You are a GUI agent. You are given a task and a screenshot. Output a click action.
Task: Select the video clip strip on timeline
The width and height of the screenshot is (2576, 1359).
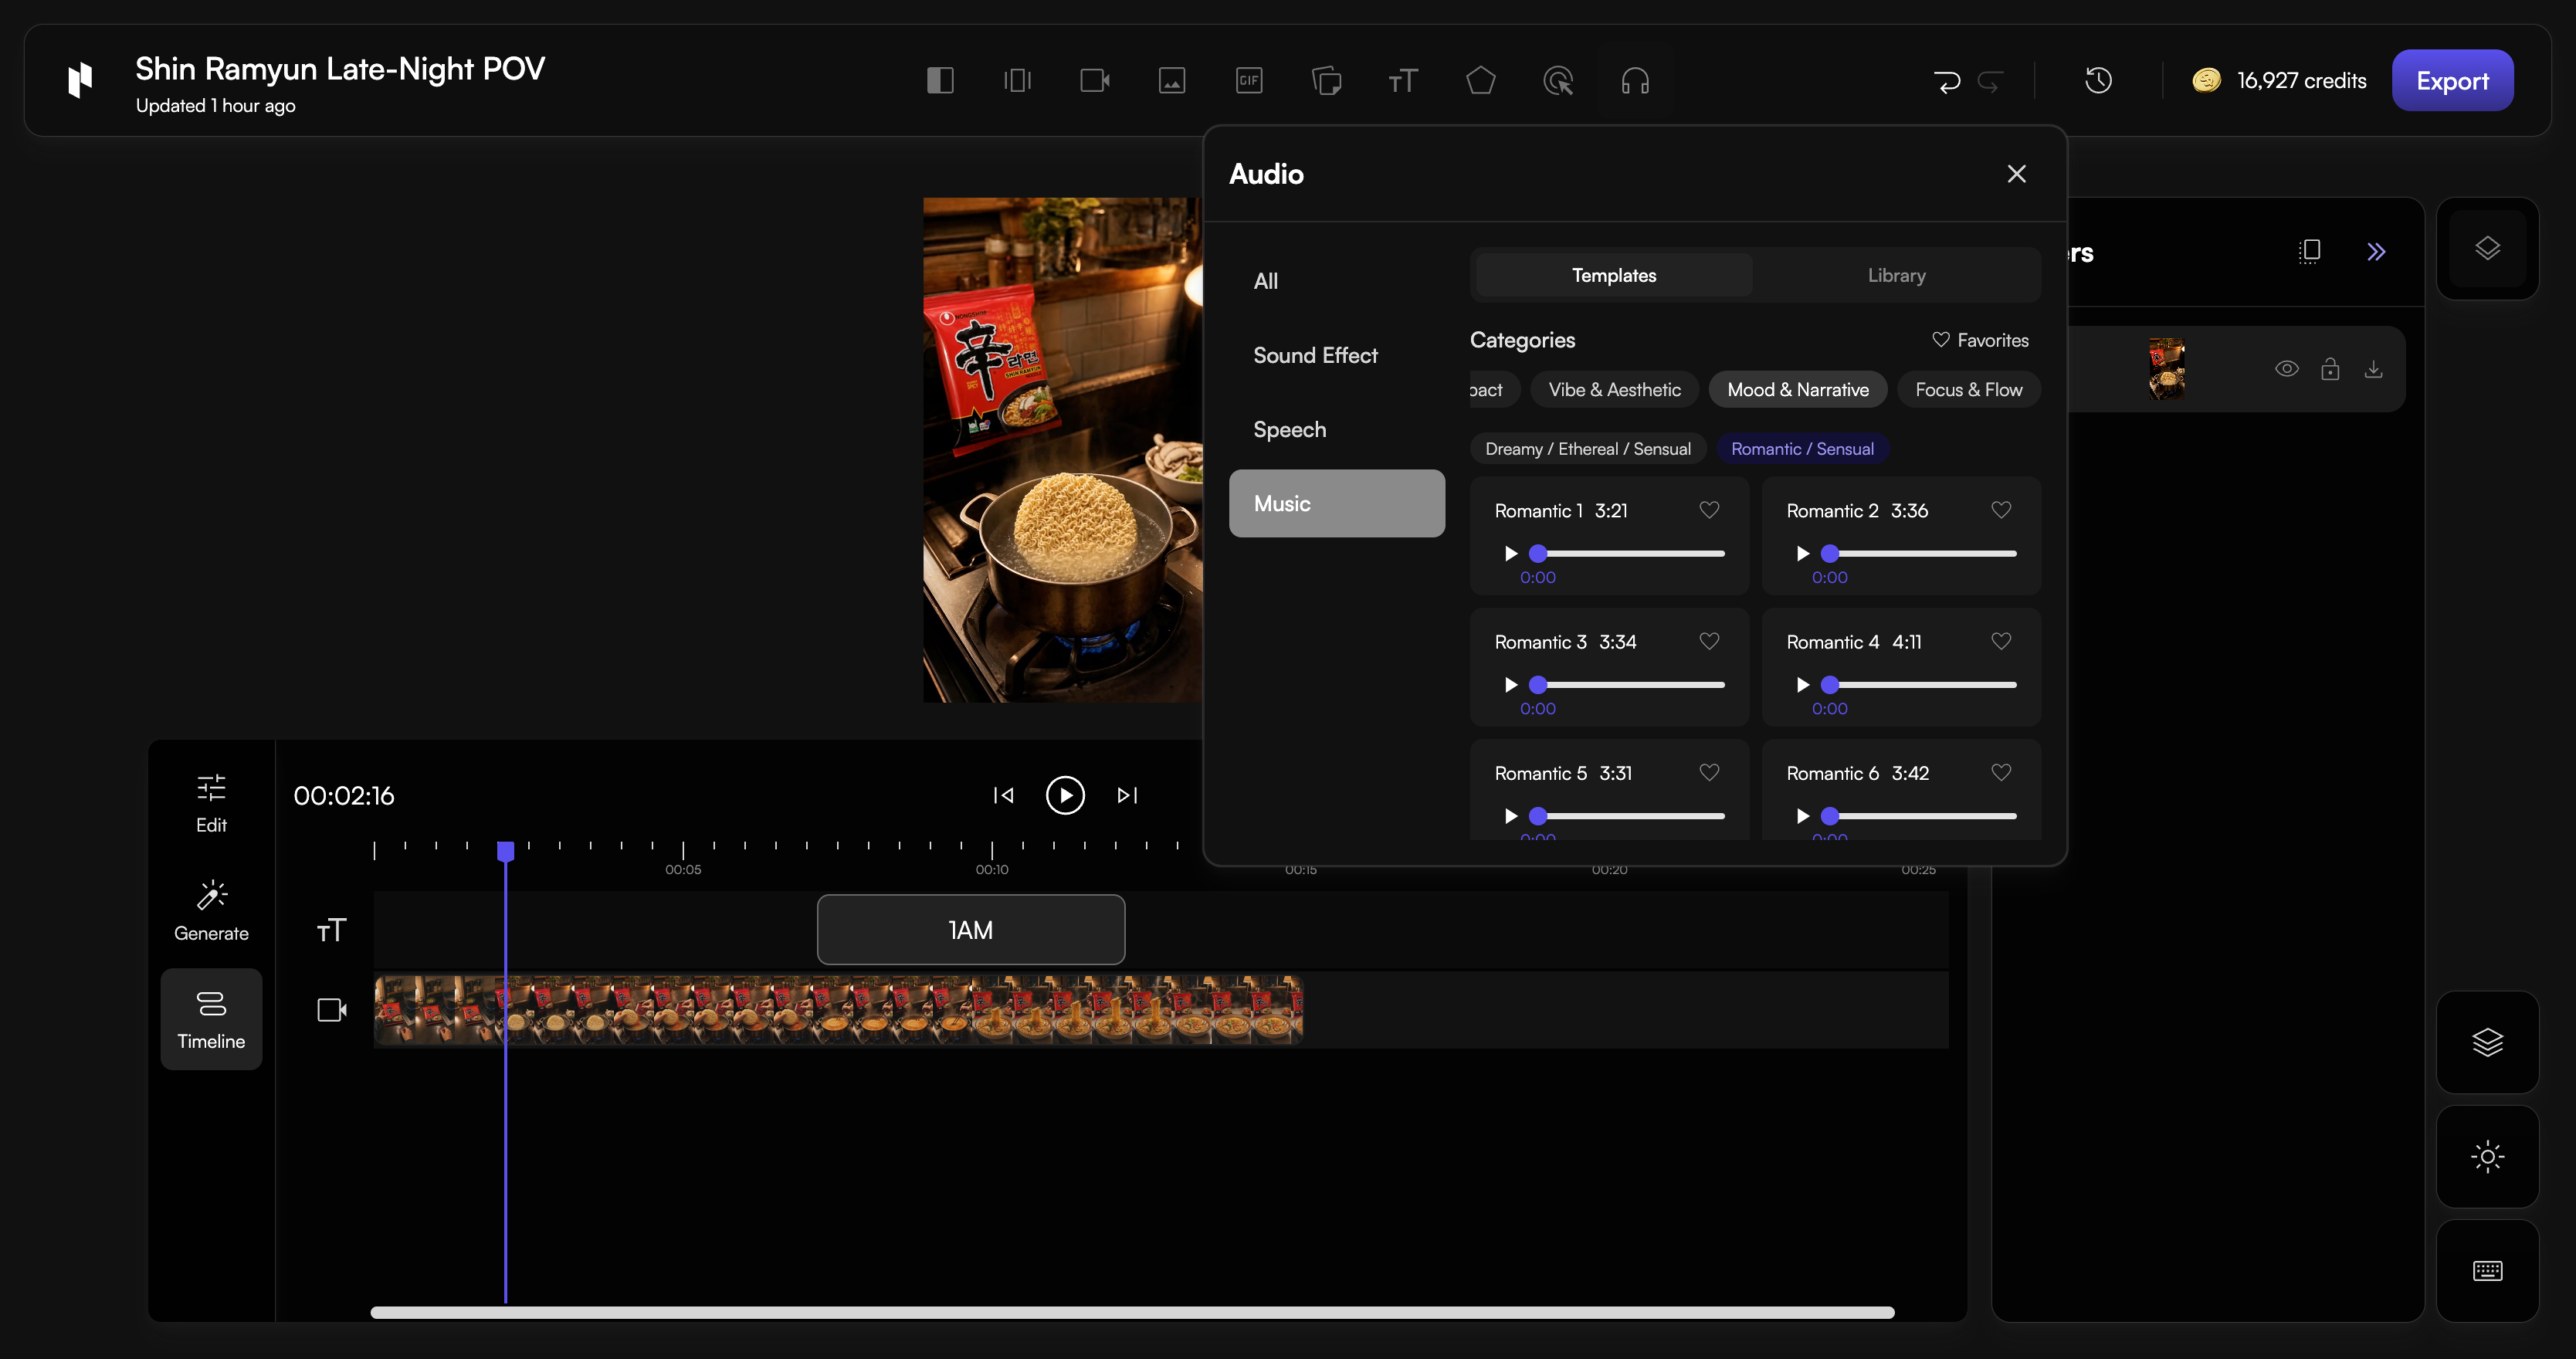838,1010
